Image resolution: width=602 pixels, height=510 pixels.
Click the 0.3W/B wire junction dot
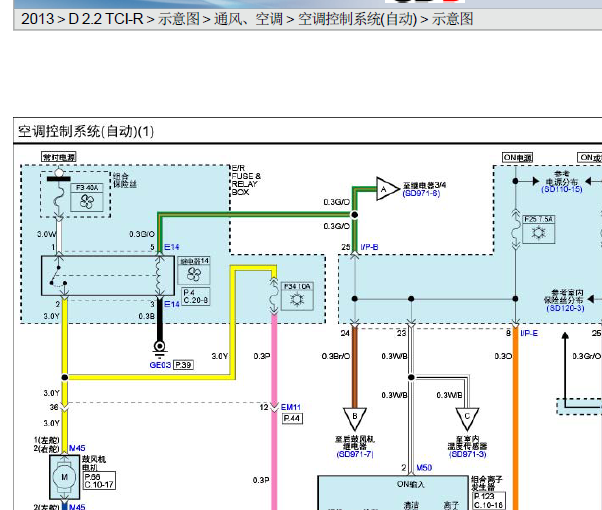pyautogui.click(x=411, y=378)
